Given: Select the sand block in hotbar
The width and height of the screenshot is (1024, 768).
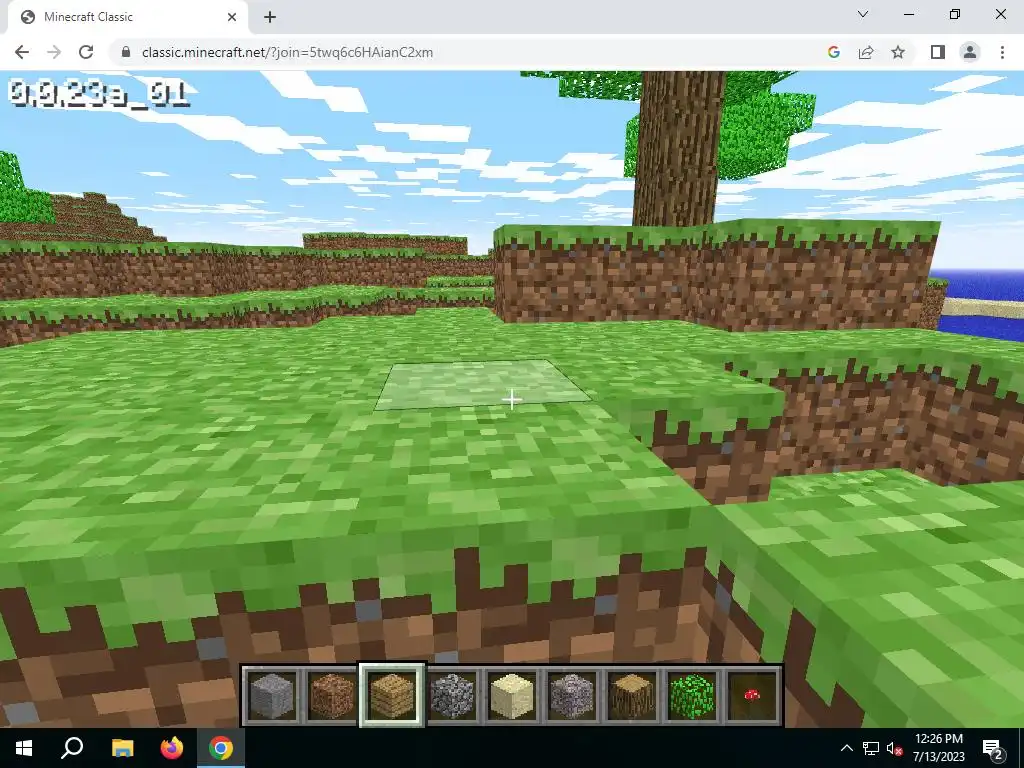Looking at the screenshot, I should [x=511, y=696].
